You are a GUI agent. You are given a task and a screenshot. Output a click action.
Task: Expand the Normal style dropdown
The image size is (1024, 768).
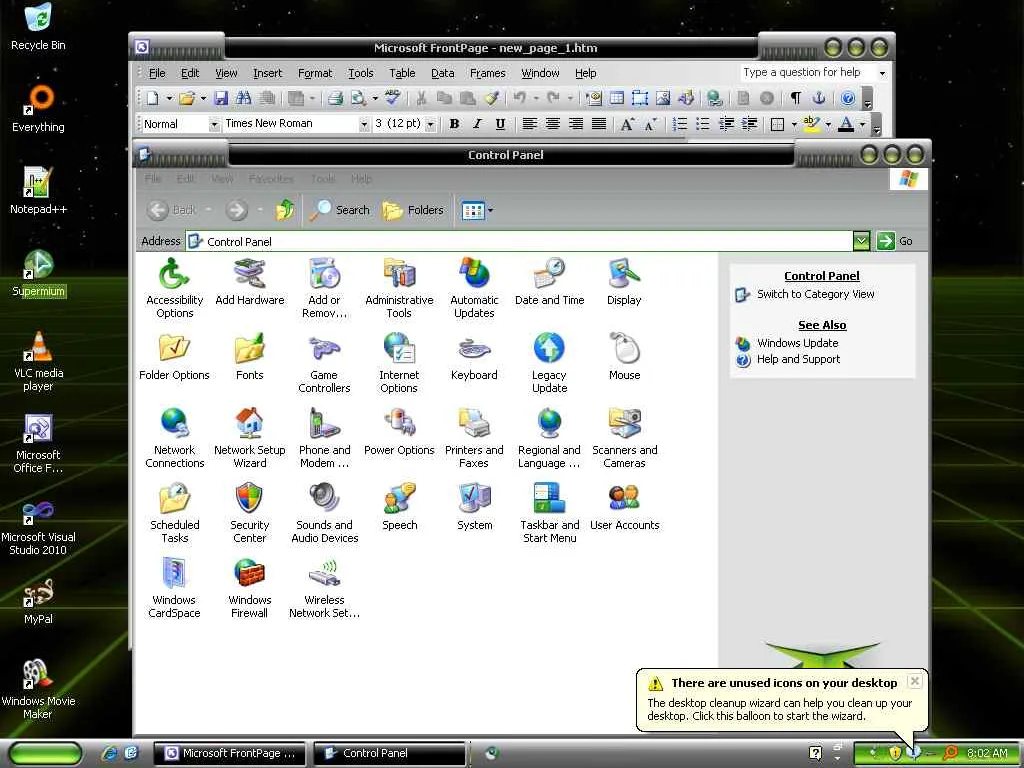coord(214,124)
